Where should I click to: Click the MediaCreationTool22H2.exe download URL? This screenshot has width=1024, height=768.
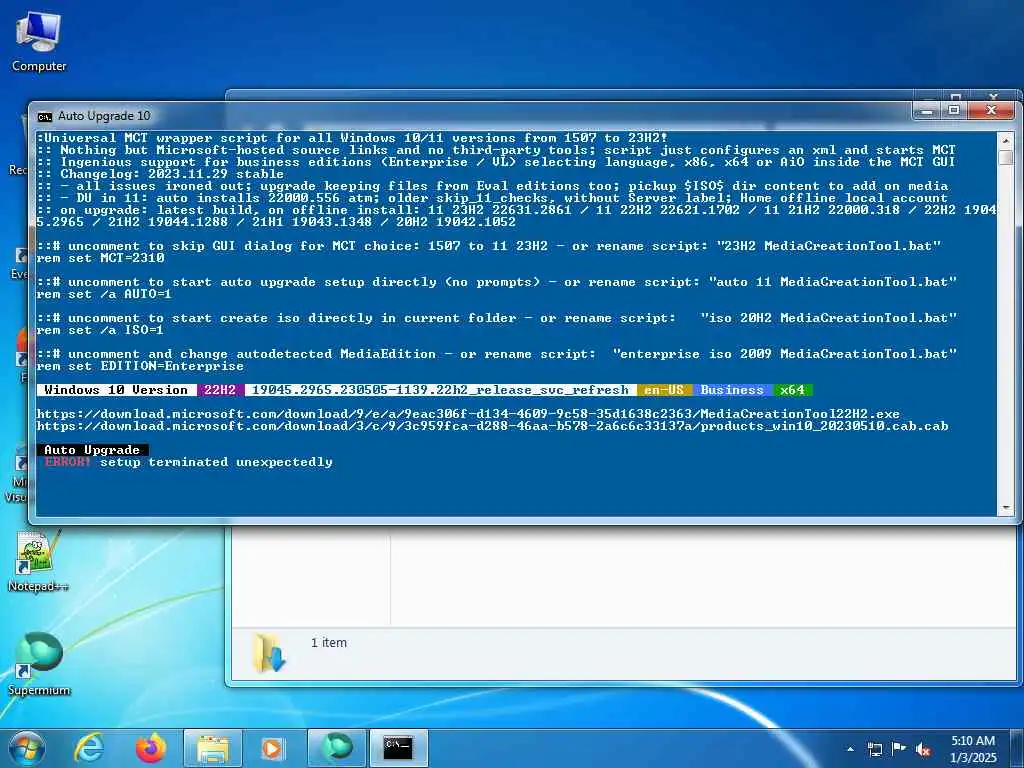pyautogui.click(x=468, y=414)
